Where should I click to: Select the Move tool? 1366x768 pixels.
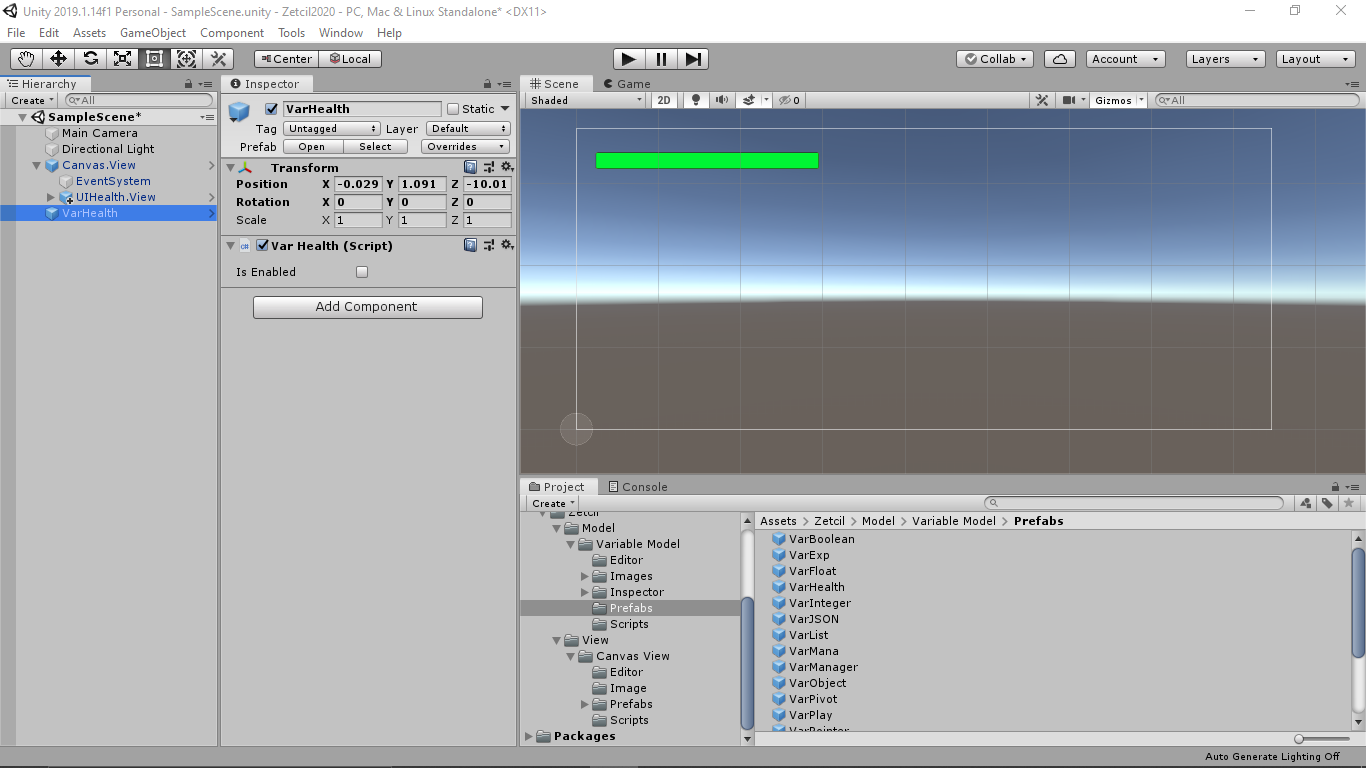(58, 58)
